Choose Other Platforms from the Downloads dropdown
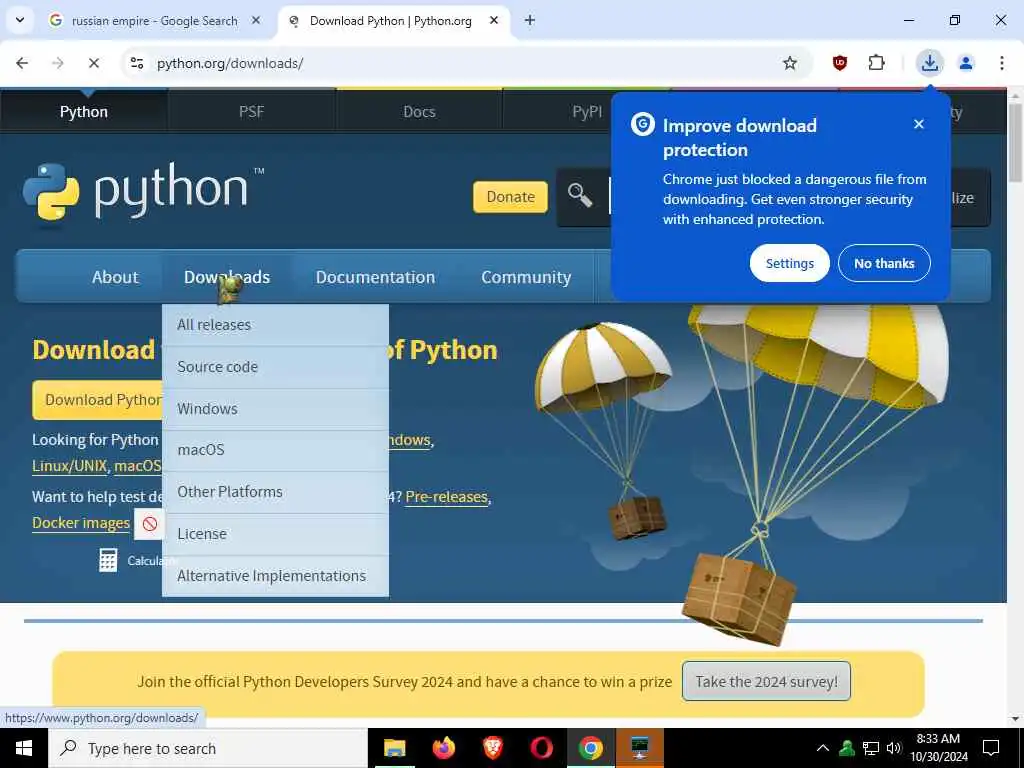1024x768 pixels. (x=275, y=492)
